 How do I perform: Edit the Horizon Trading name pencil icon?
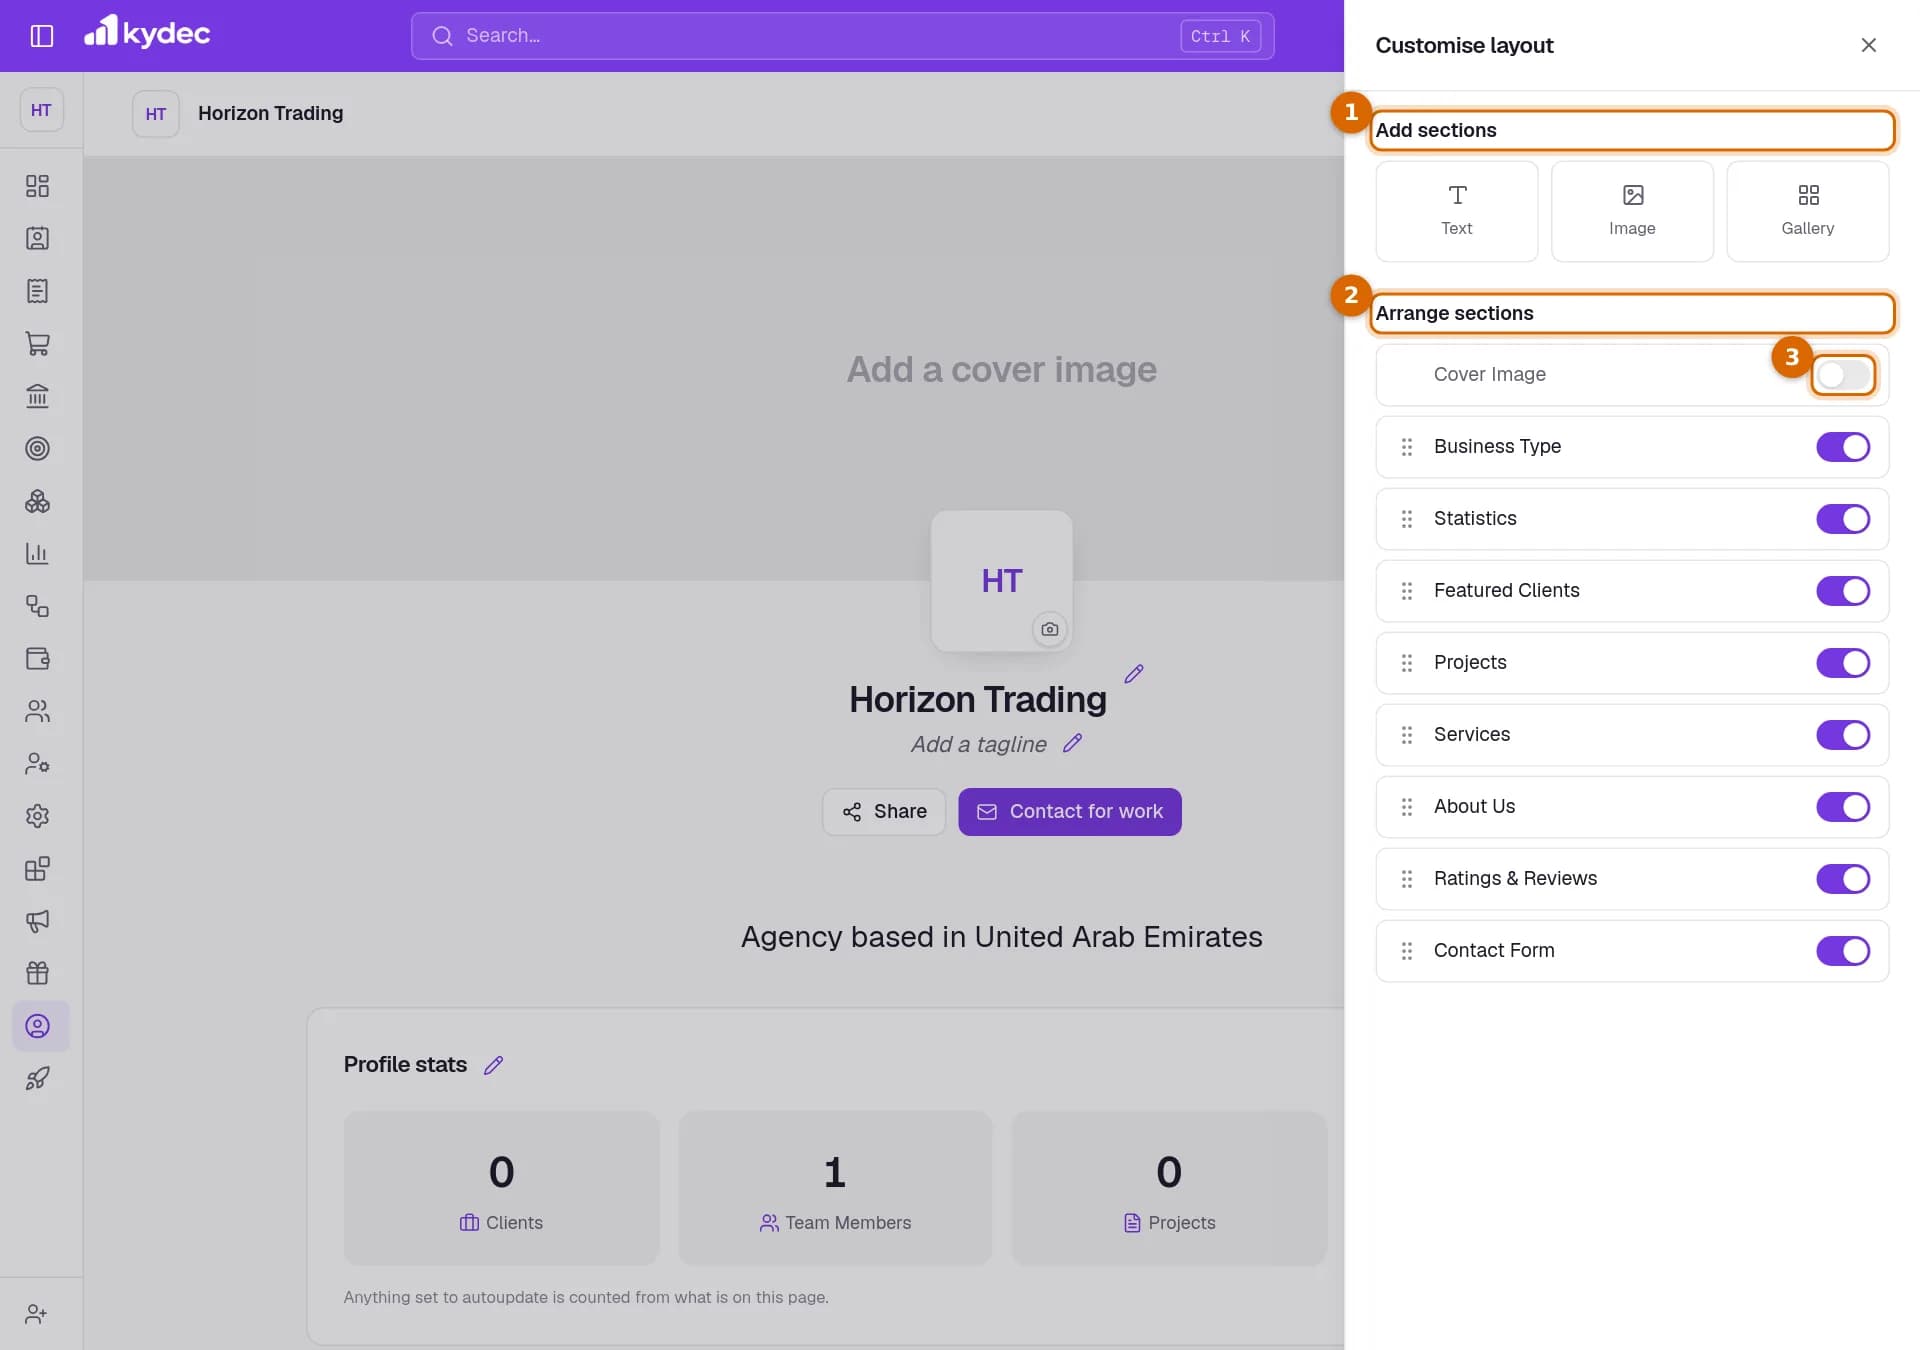coord(1133,674)
